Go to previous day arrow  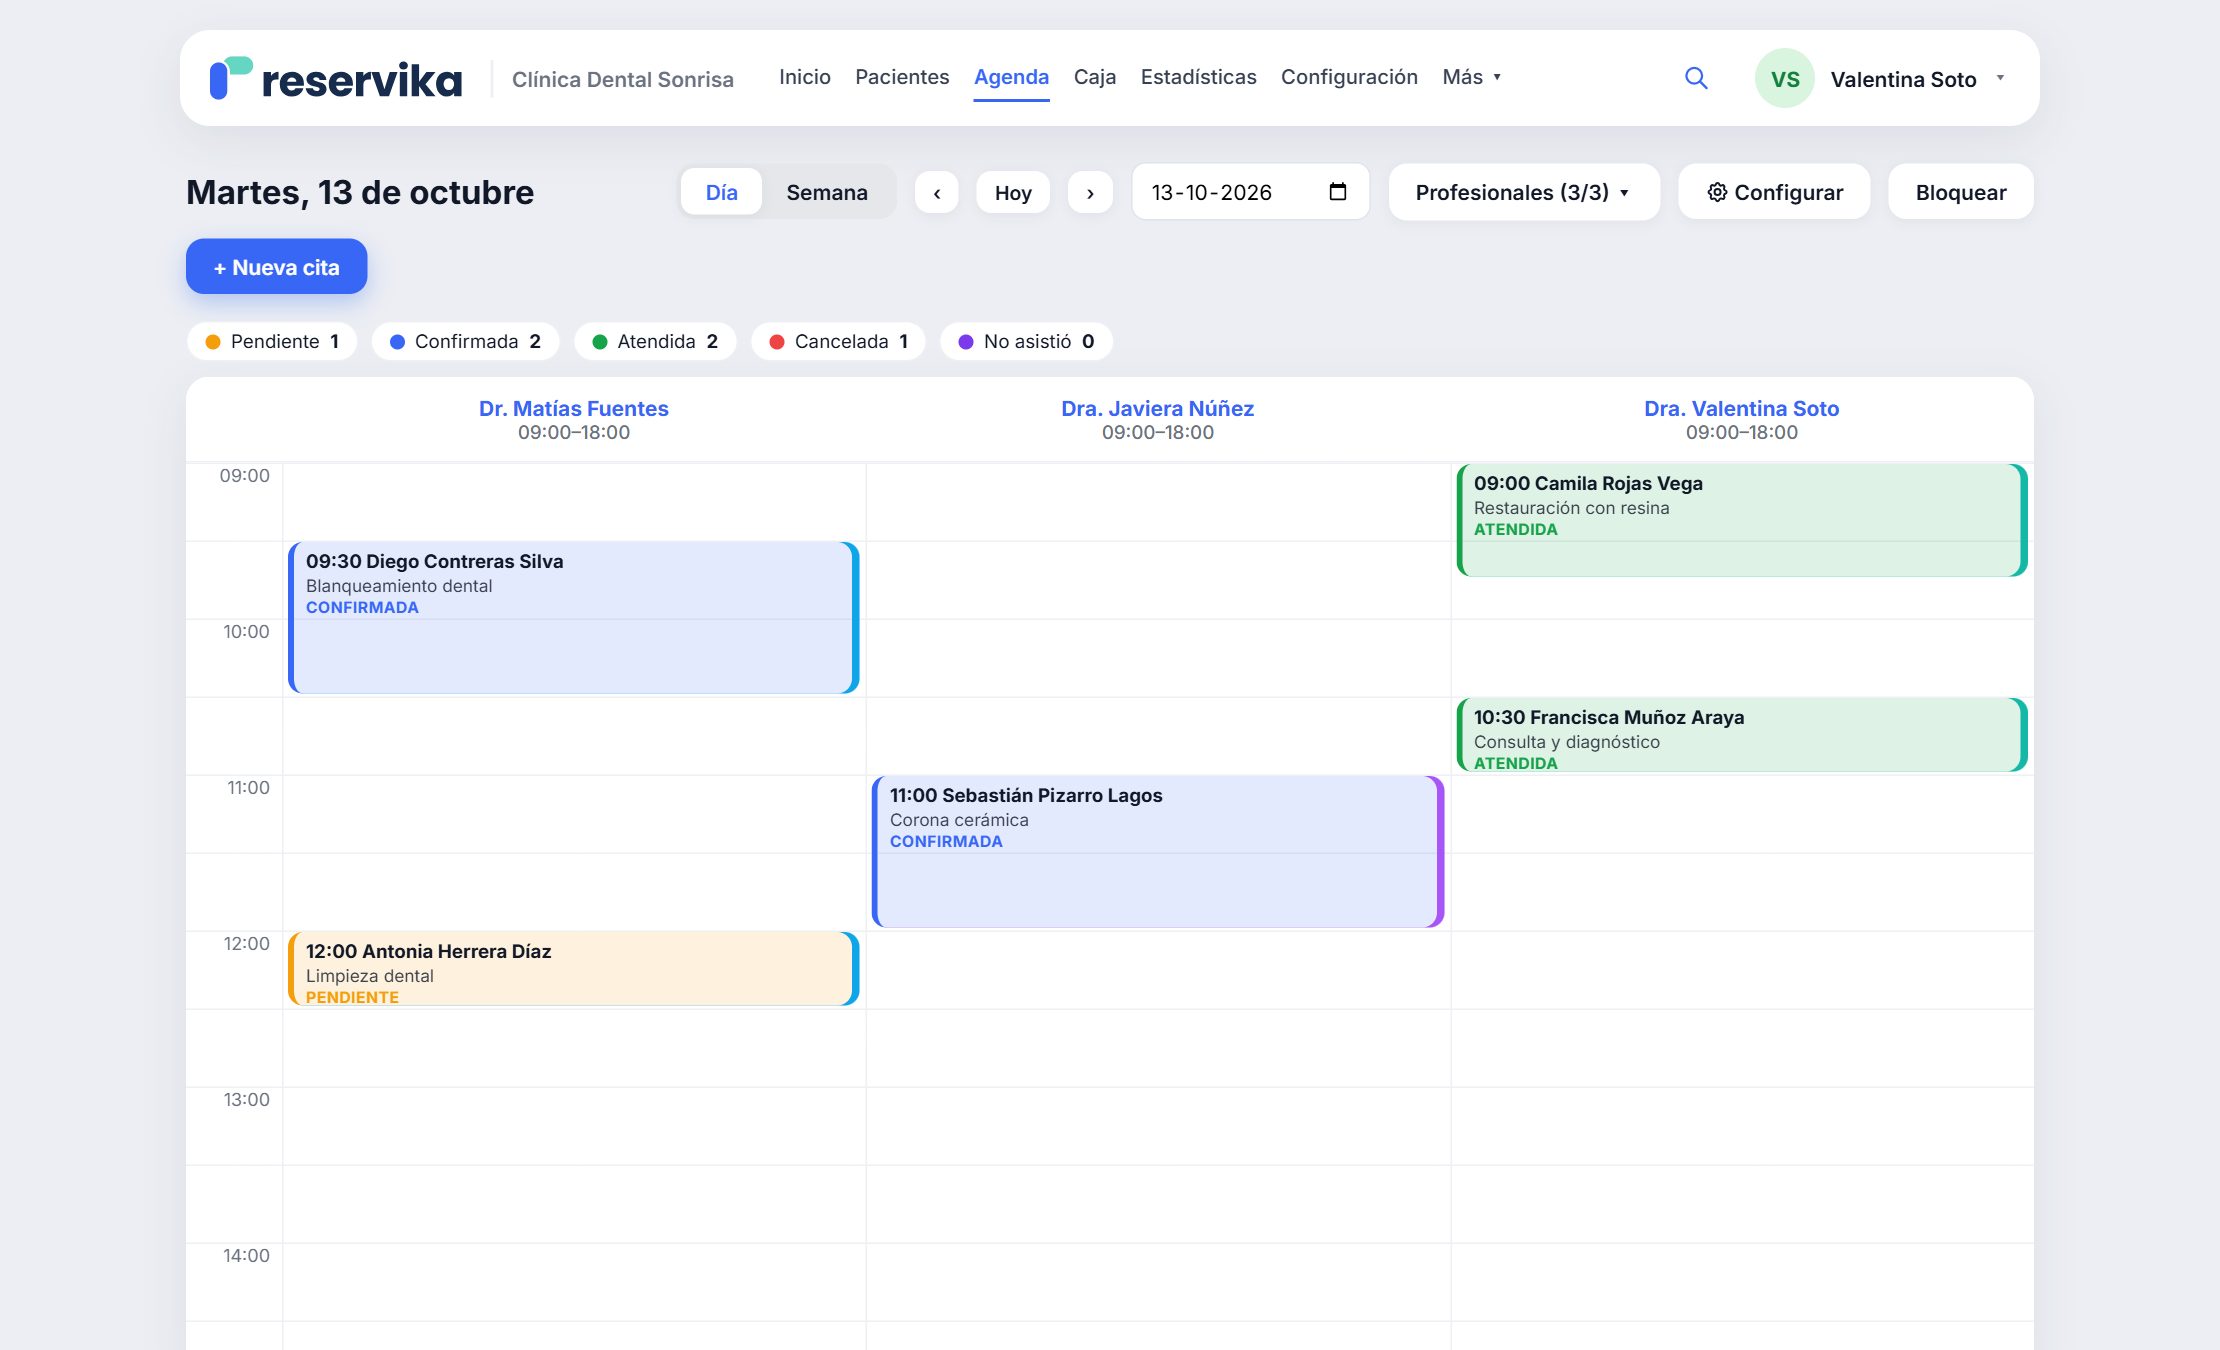coord(937,192)
